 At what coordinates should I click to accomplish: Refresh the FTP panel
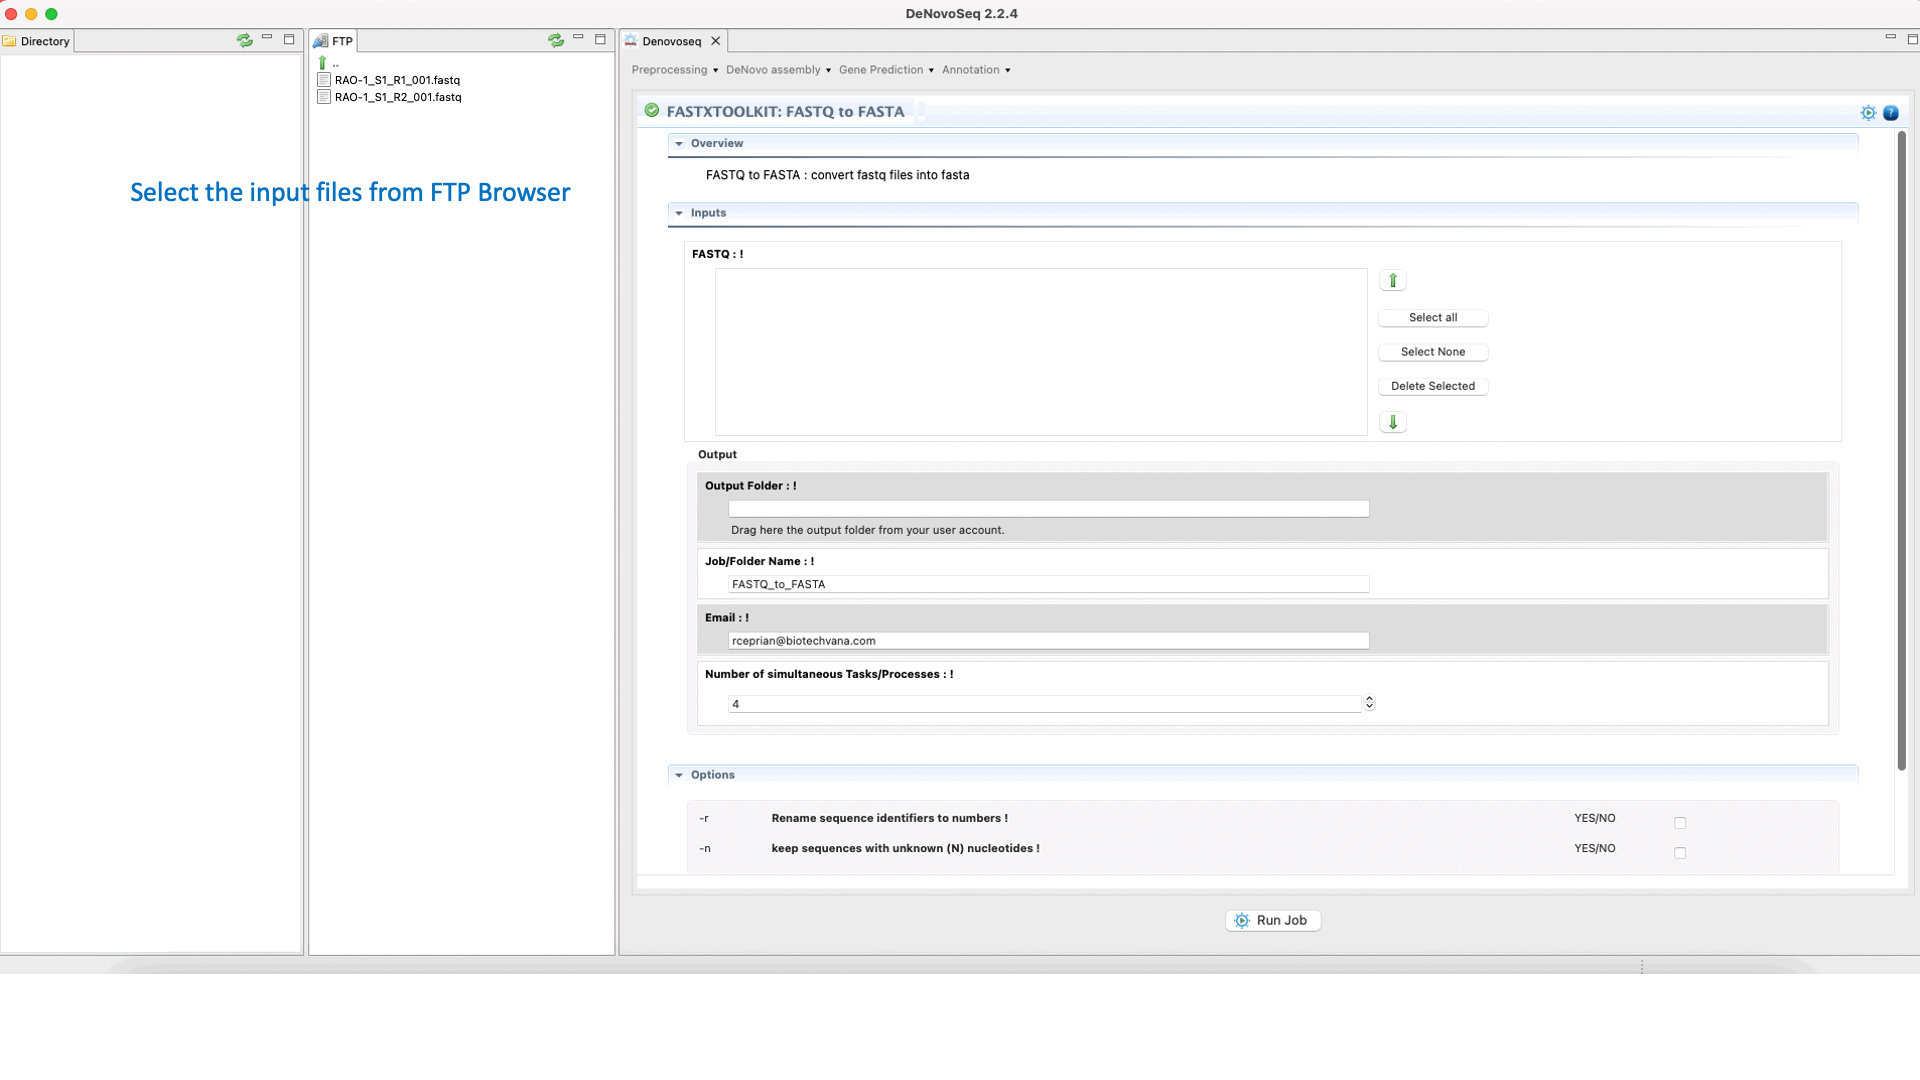tap(555, 40)
